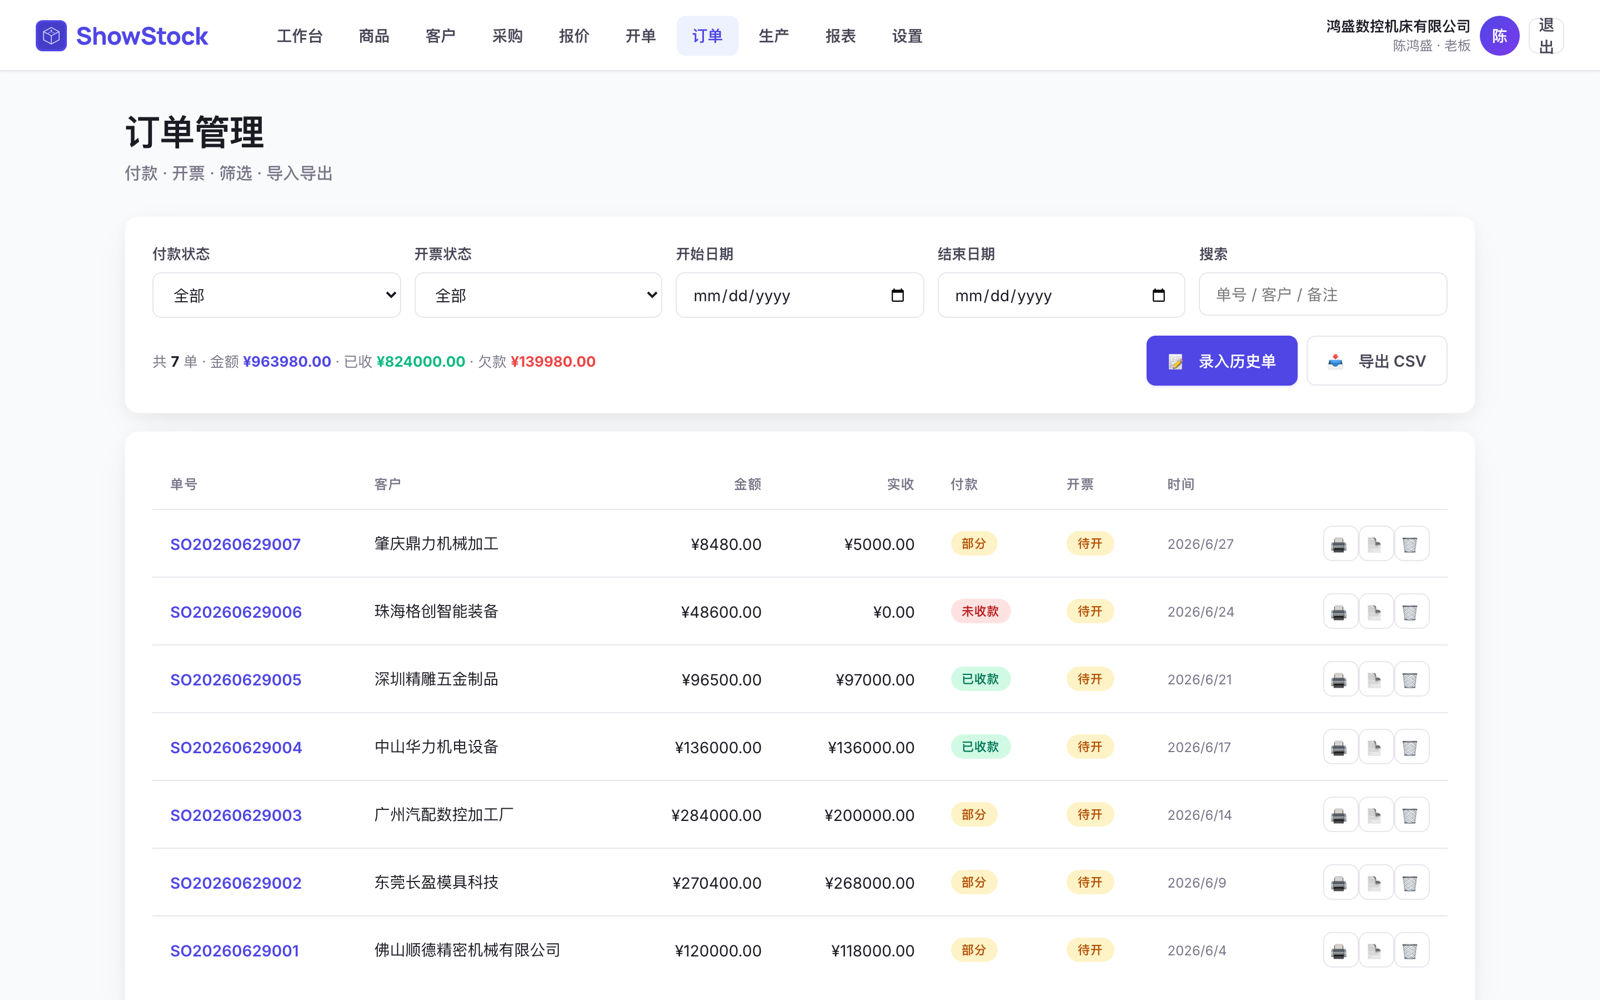
Task: Print order SO20260629003
Action: coord(1339,815)
